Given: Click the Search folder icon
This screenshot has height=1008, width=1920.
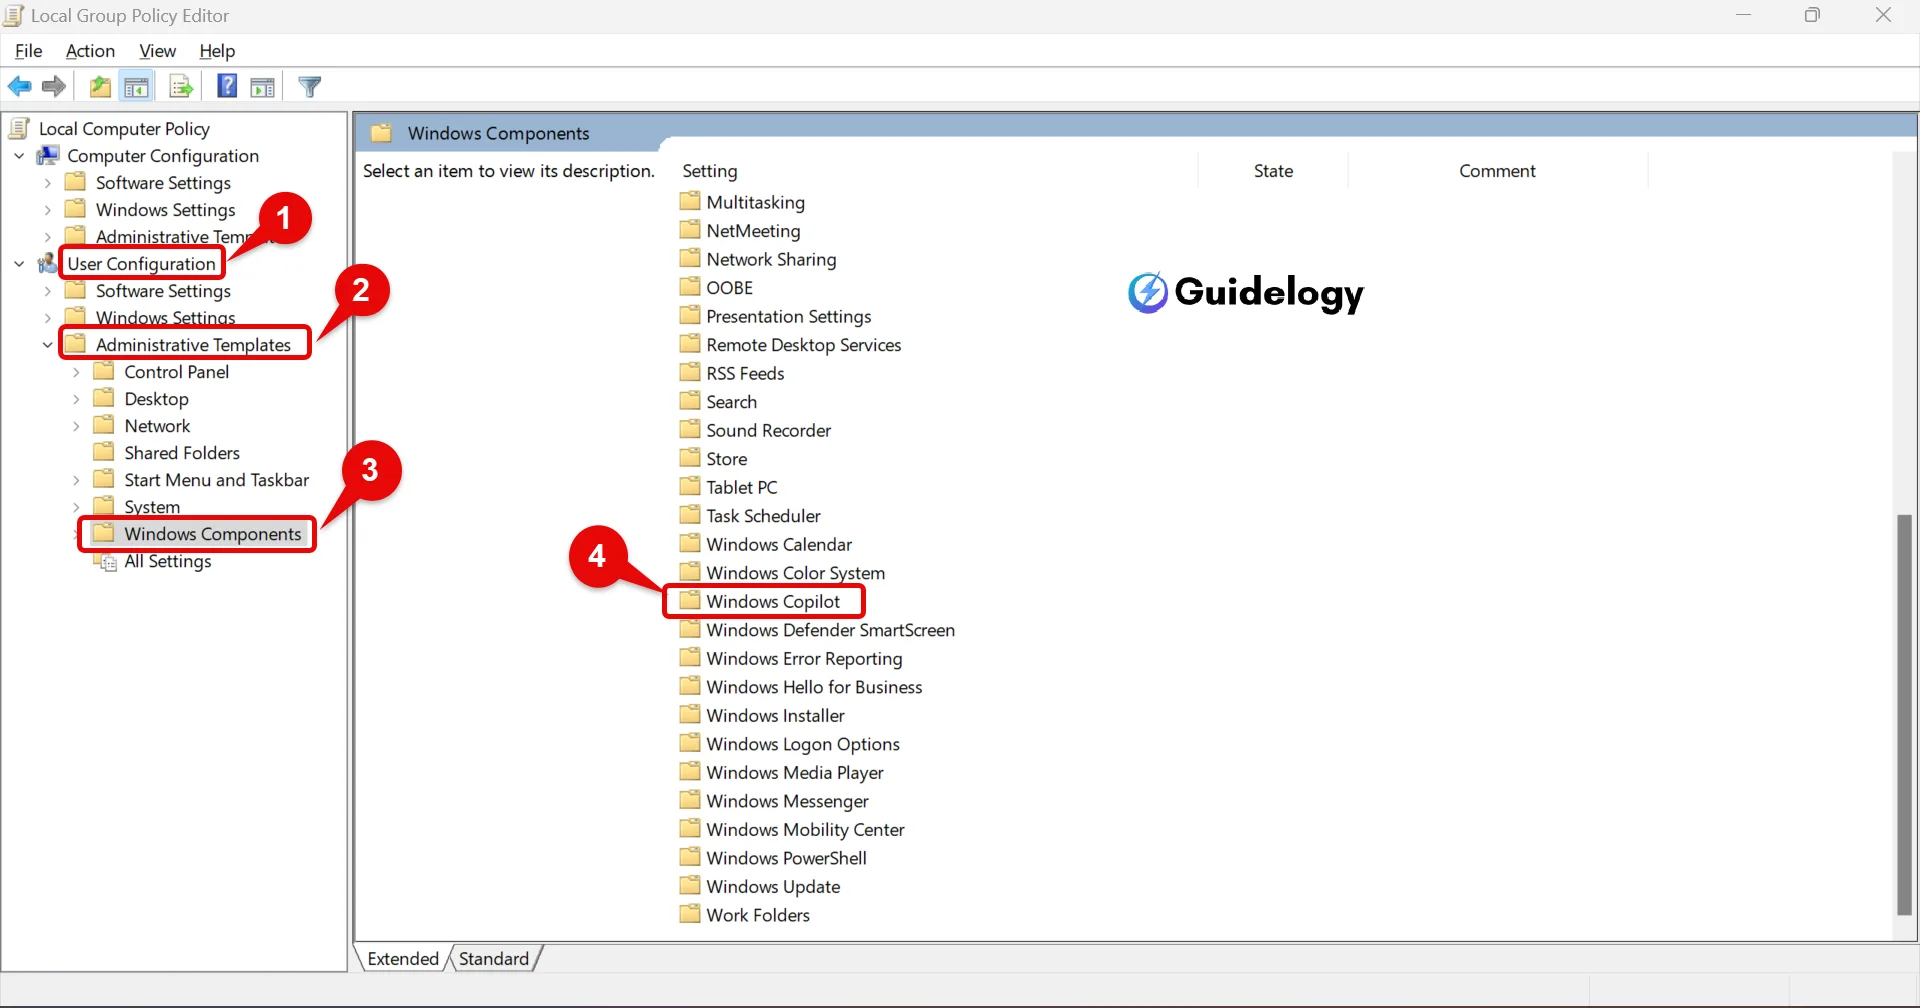Looking at the screenshot, I should 690,401.
